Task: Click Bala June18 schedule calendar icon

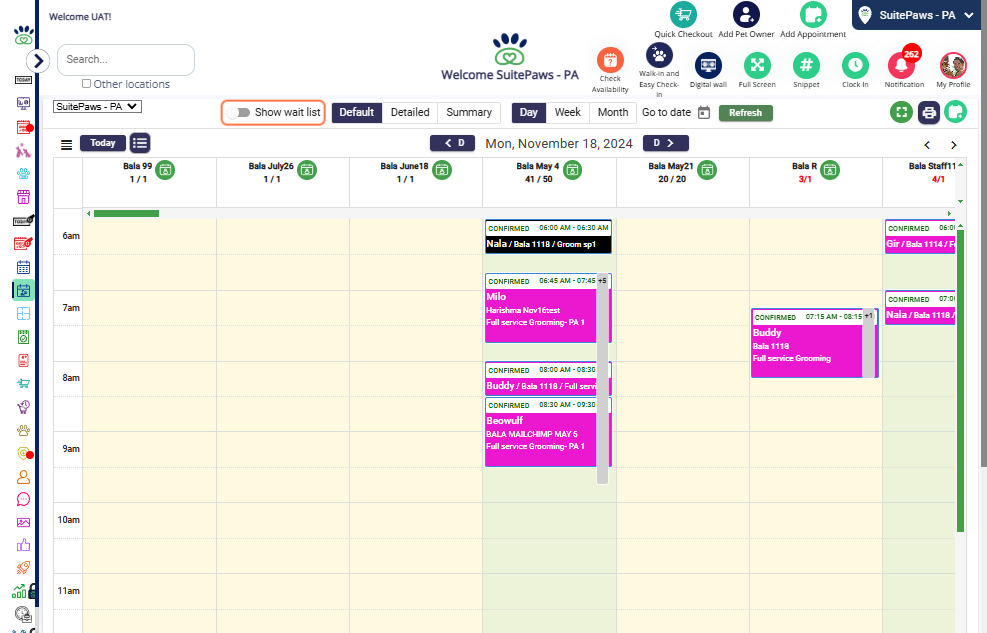Action: [442, 170]
